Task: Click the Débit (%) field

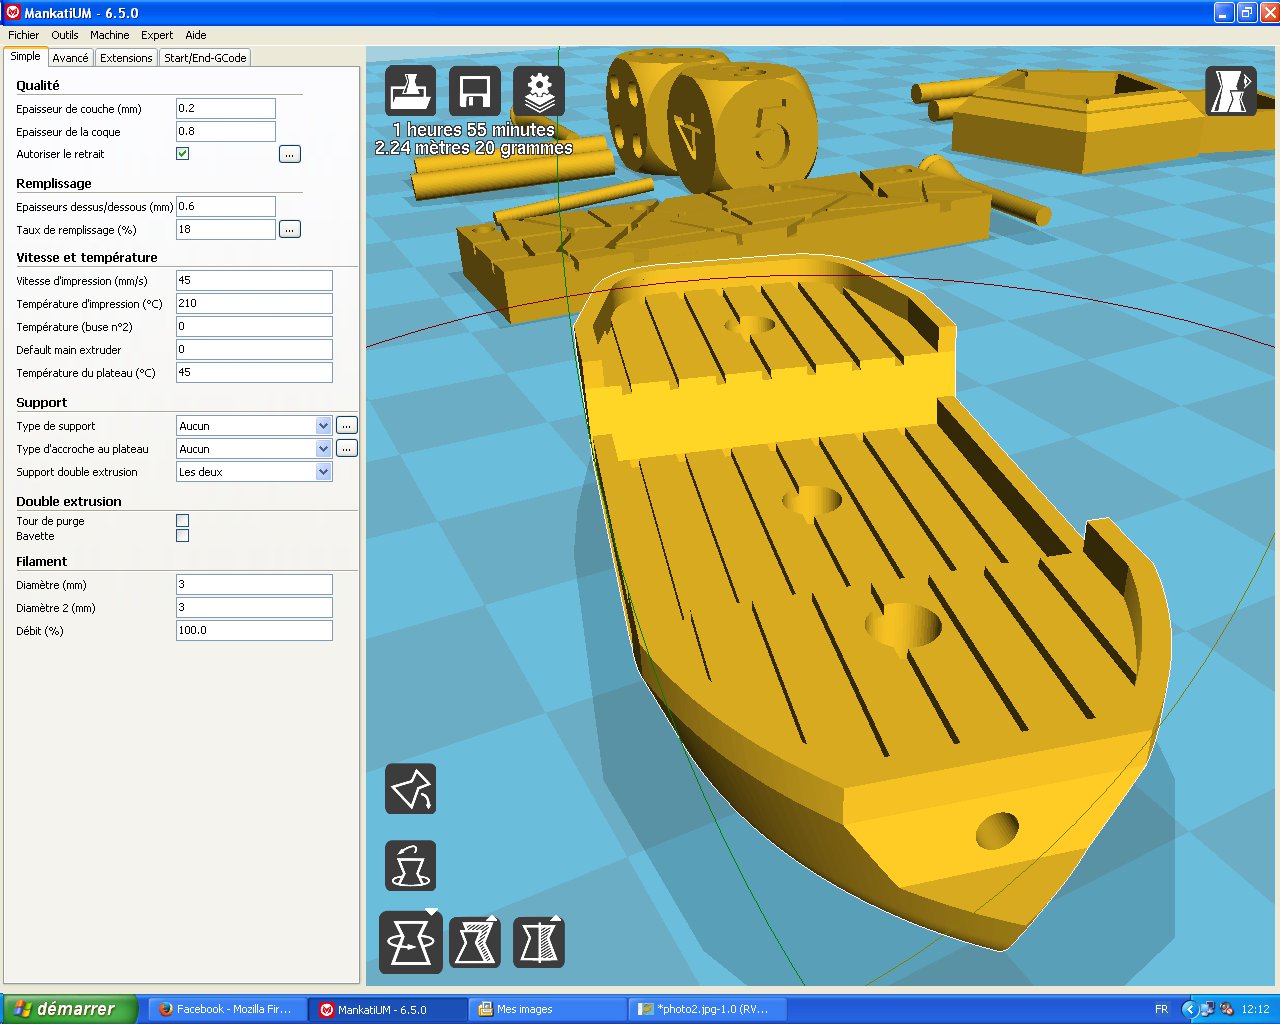Action: 254,630
